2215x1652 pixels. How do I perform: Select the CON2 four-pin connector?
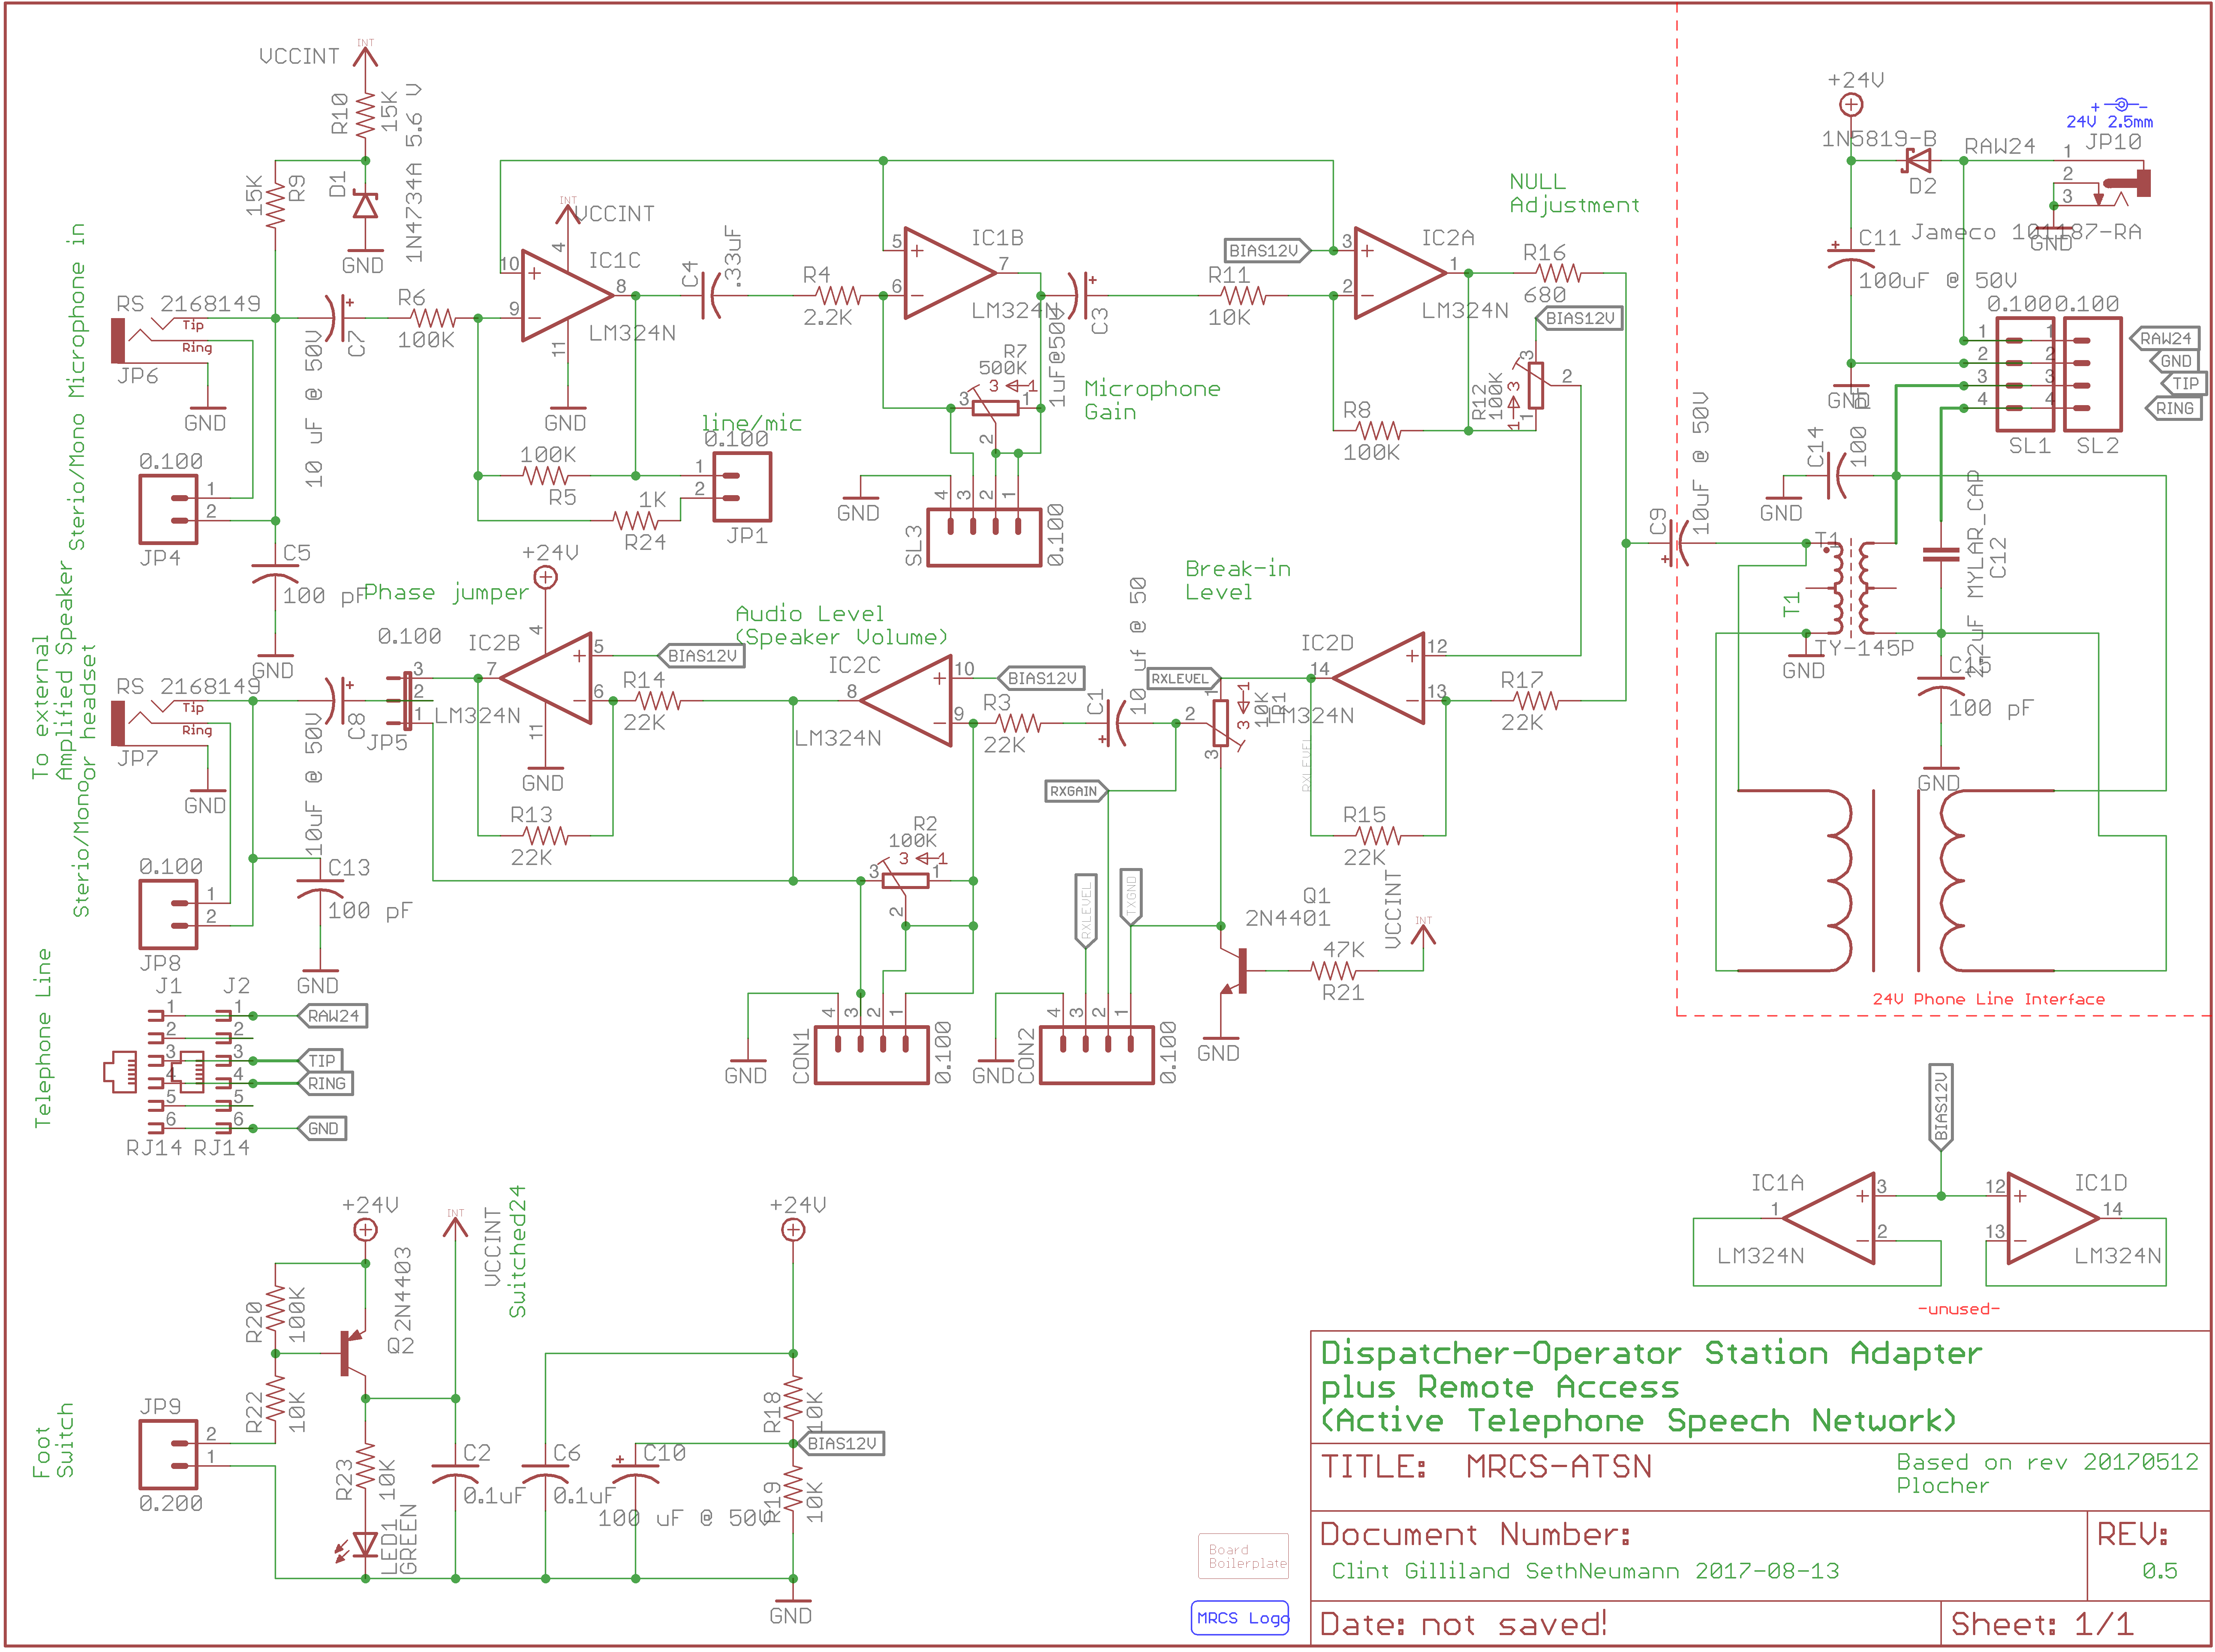(x=1097, y=1054)
